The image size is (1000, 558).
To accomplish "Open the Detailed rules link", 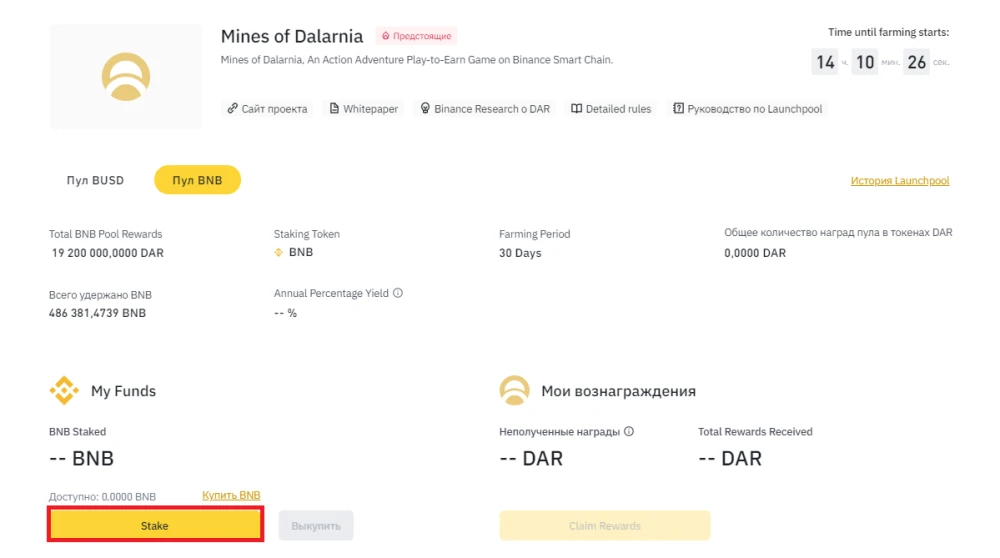I will pos(611,108).
